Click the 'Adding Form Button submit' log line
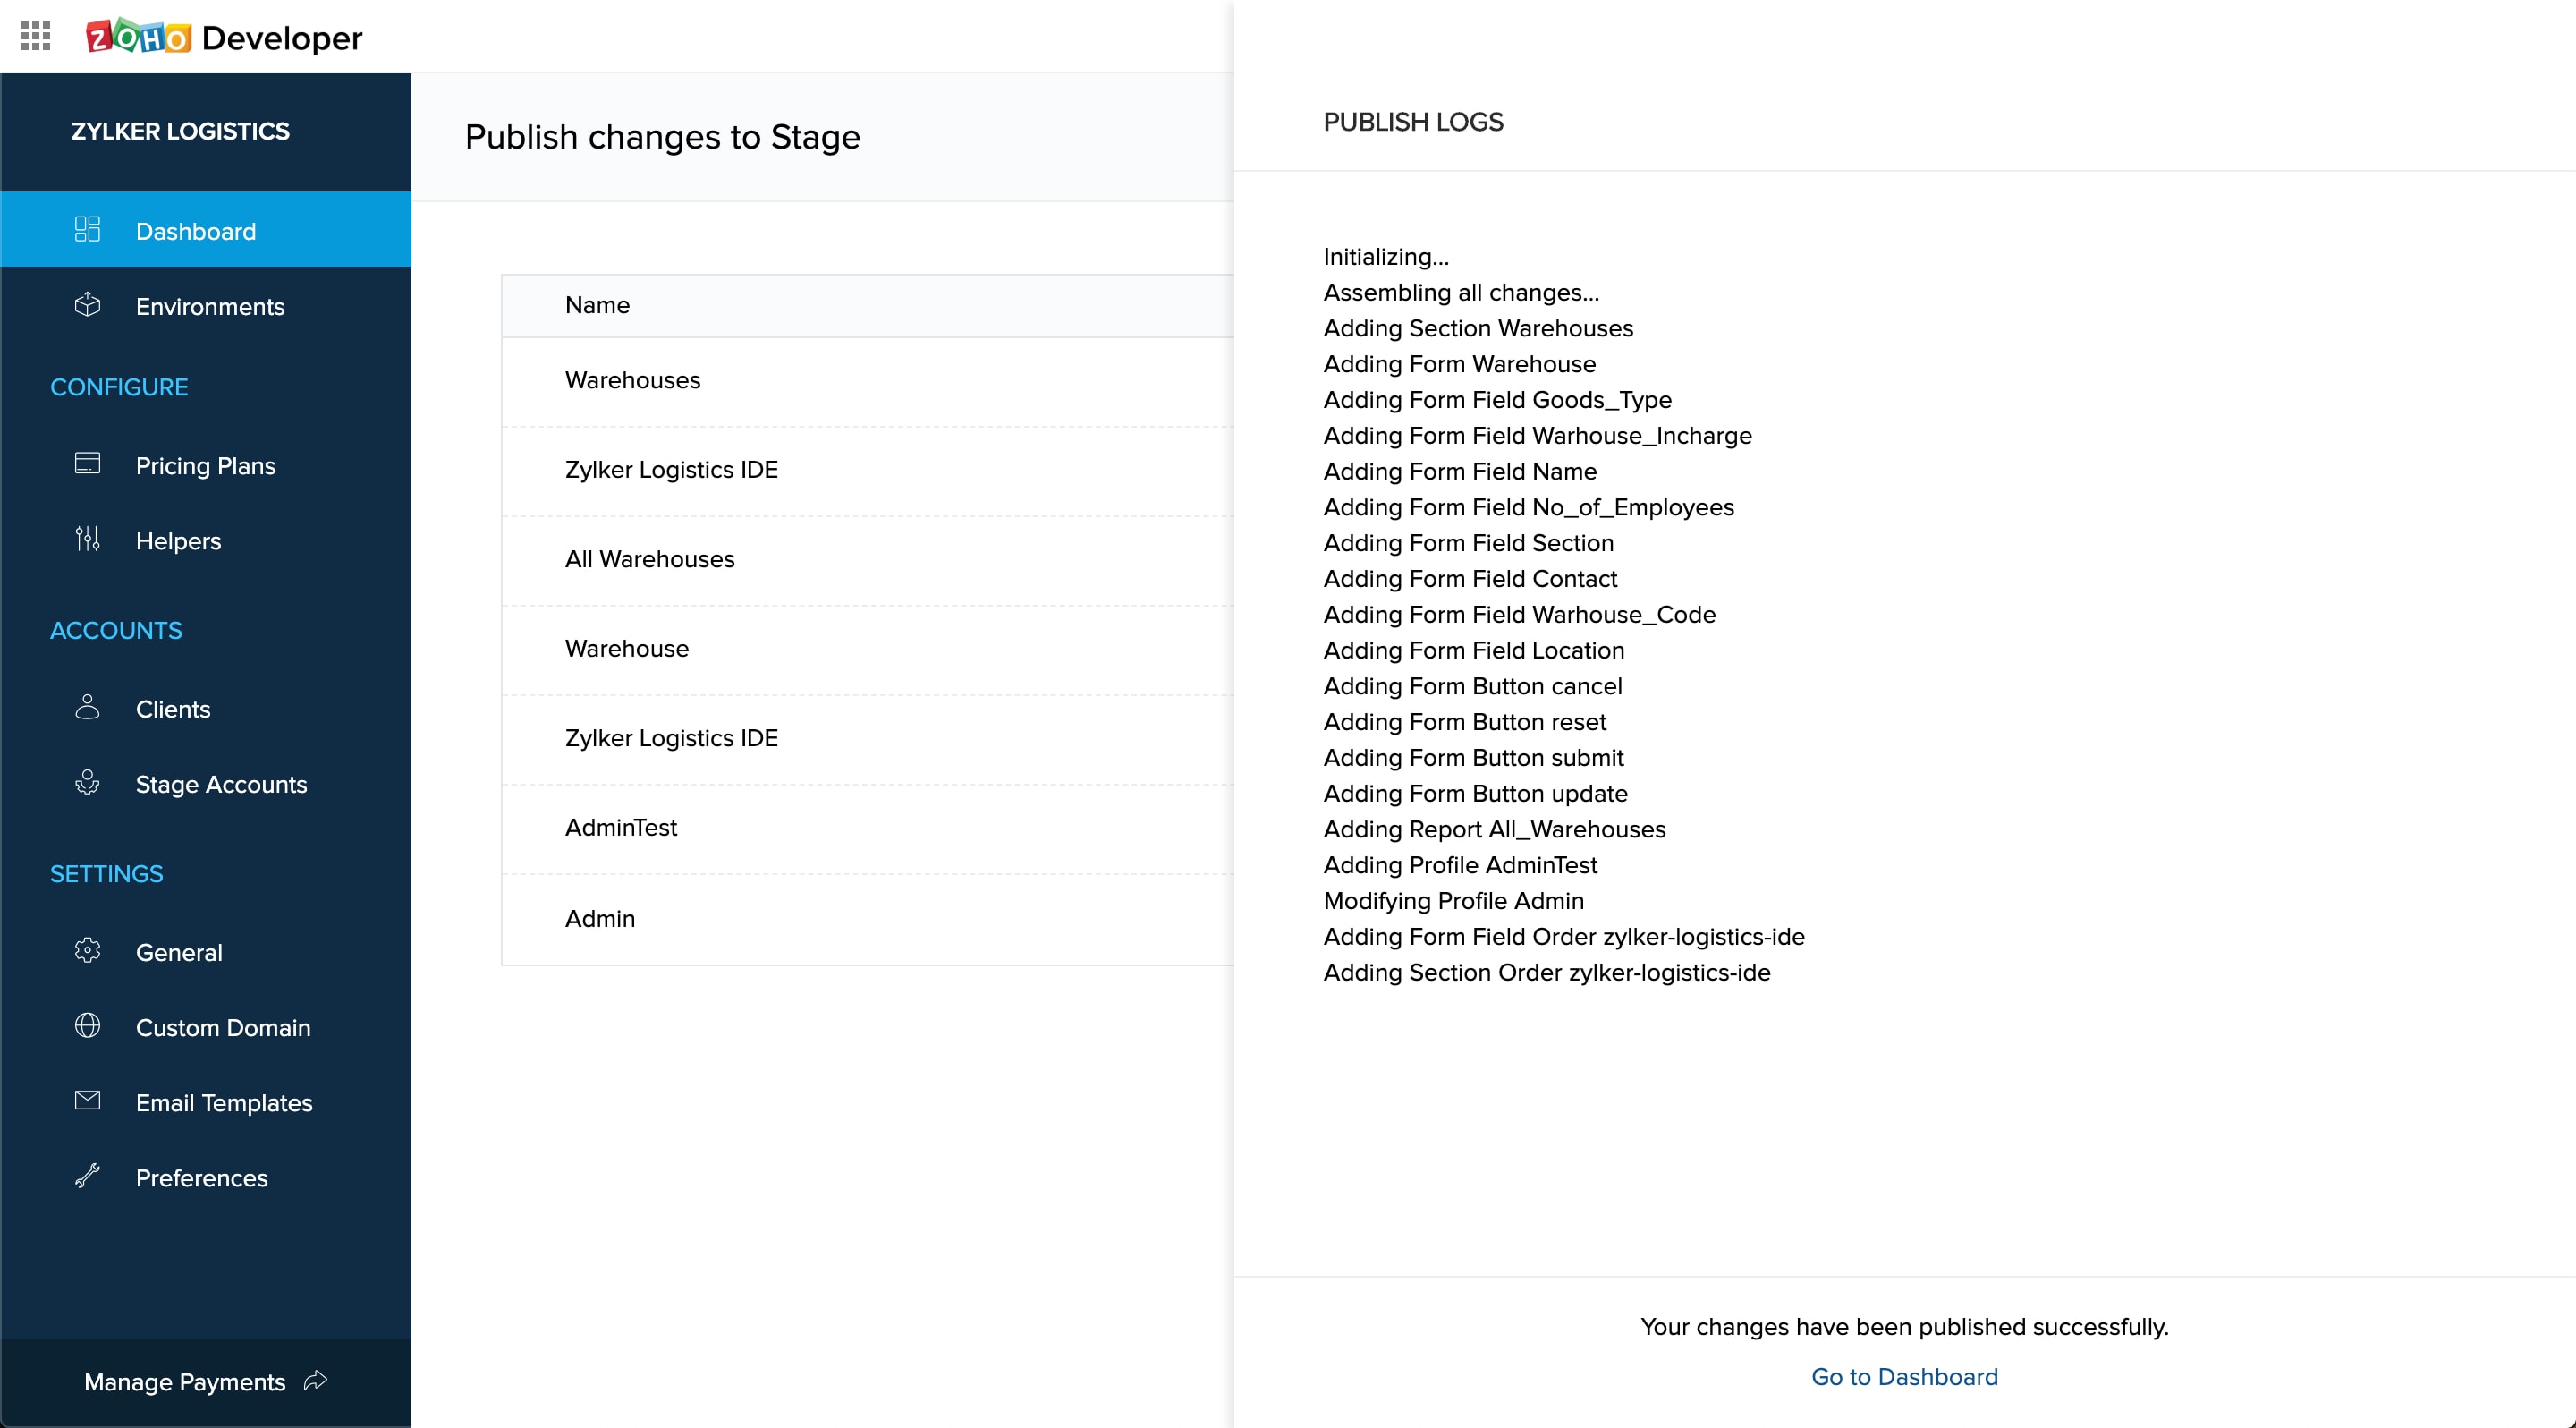 tap(1473, 758)
